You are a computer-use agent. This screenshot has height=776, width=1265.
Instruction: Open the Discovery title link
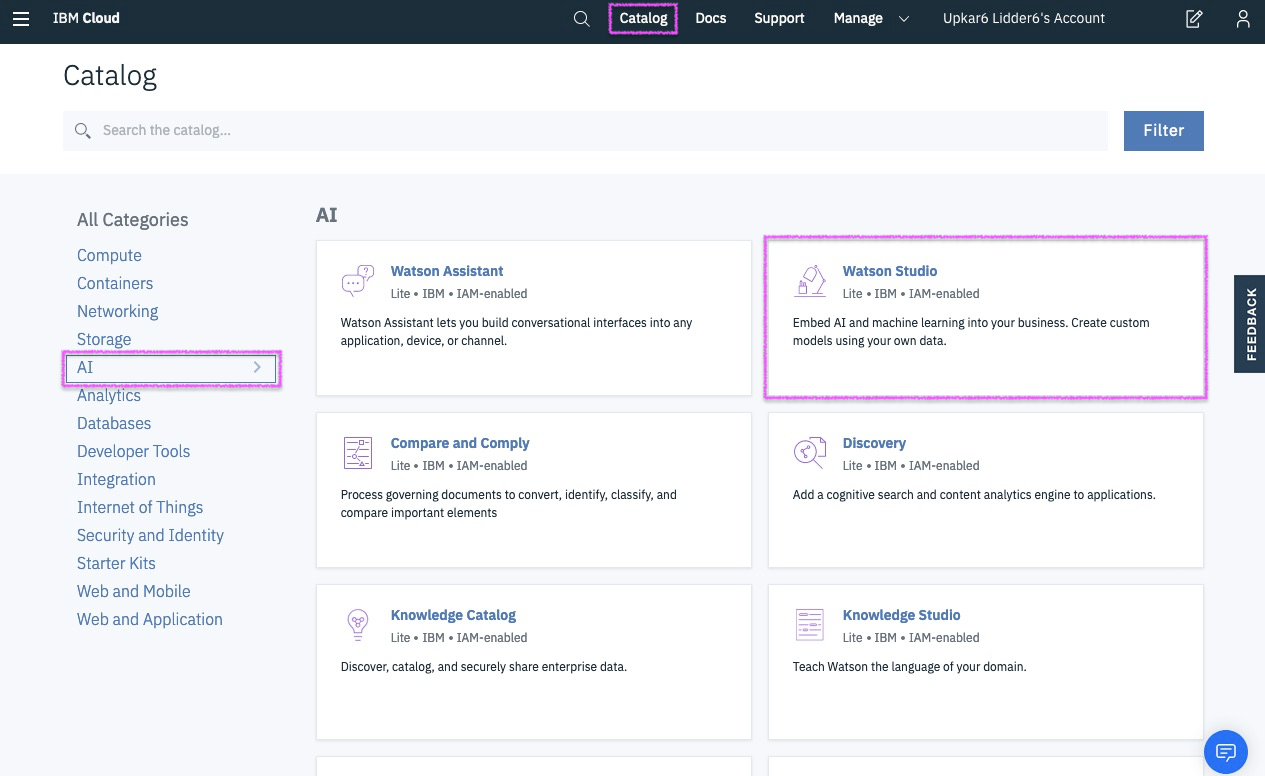[874, 443]
